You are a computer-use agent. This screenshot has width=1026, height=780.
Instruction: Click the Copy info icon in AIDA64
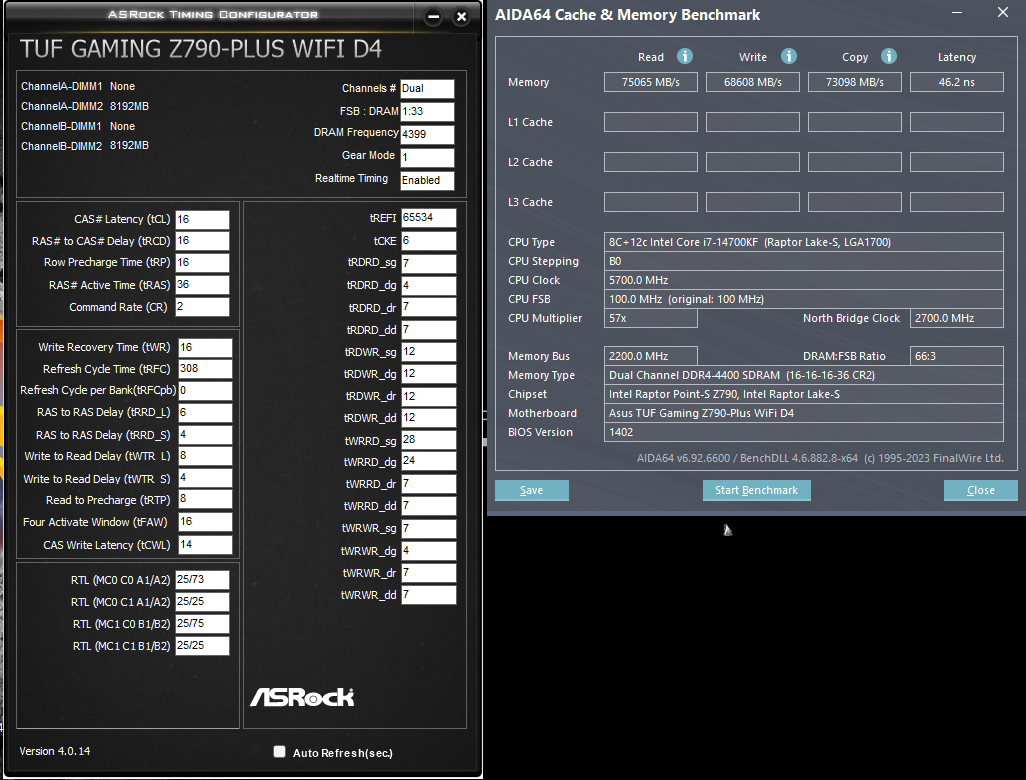[888, 56]
